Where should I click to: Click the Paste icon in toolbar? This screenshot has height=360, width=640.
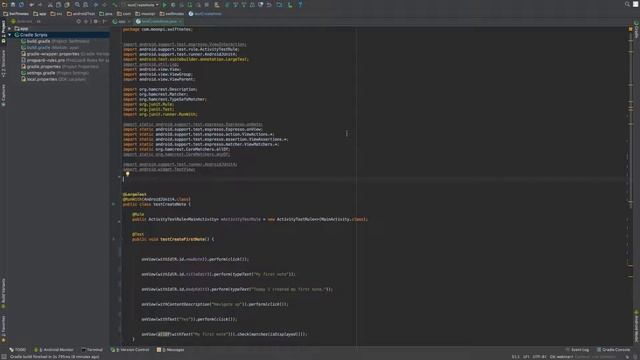[x=67, y=5]
